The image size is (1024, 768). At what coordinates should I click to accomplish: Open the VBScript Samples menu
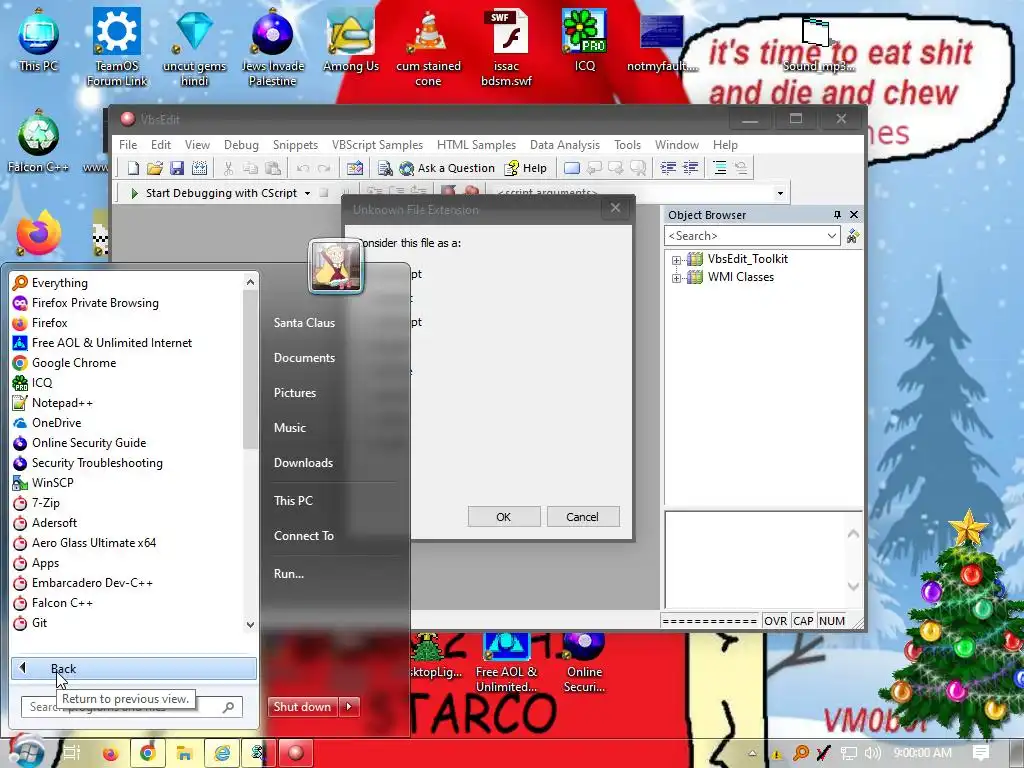pyautogui.click(x=377, y=145)
